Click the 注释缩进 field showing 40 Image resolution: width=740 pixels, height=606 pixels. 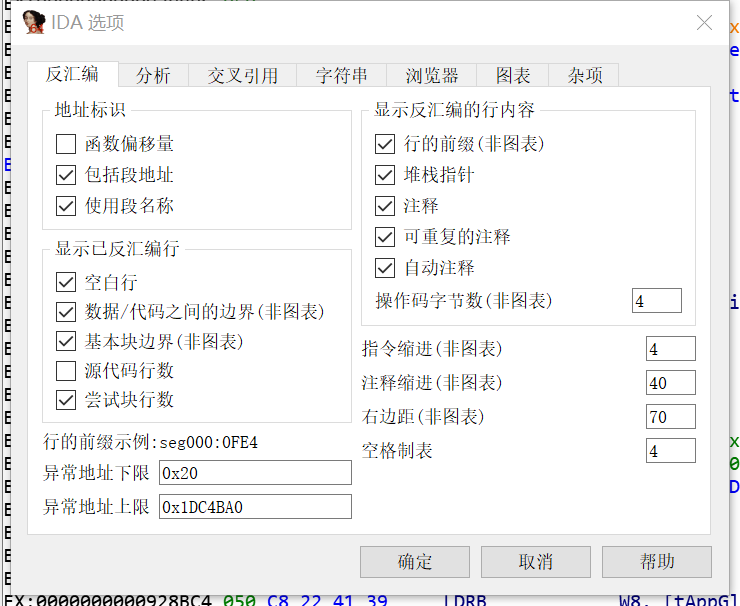[x=670, y=383]
